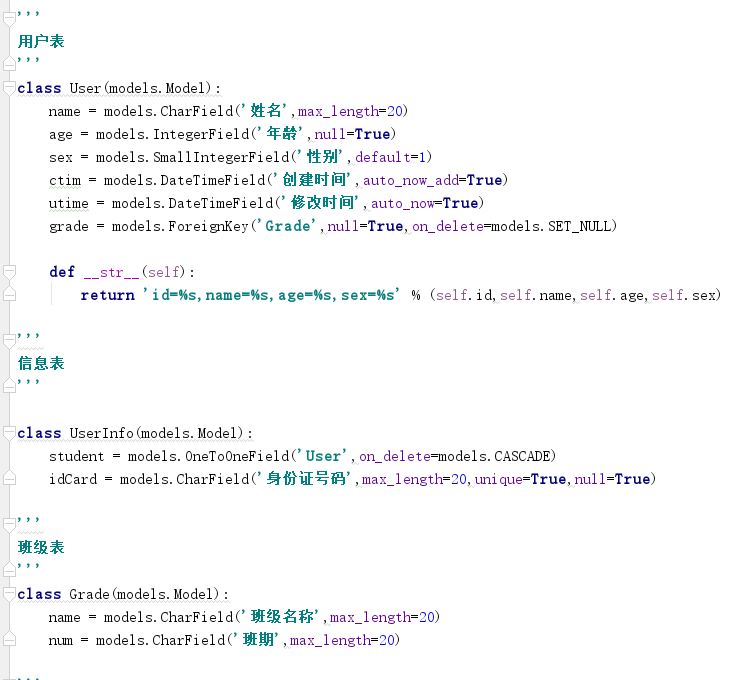
Task: Fold docstring opening quotes above 信息表
Action: (x=9, y=341)
